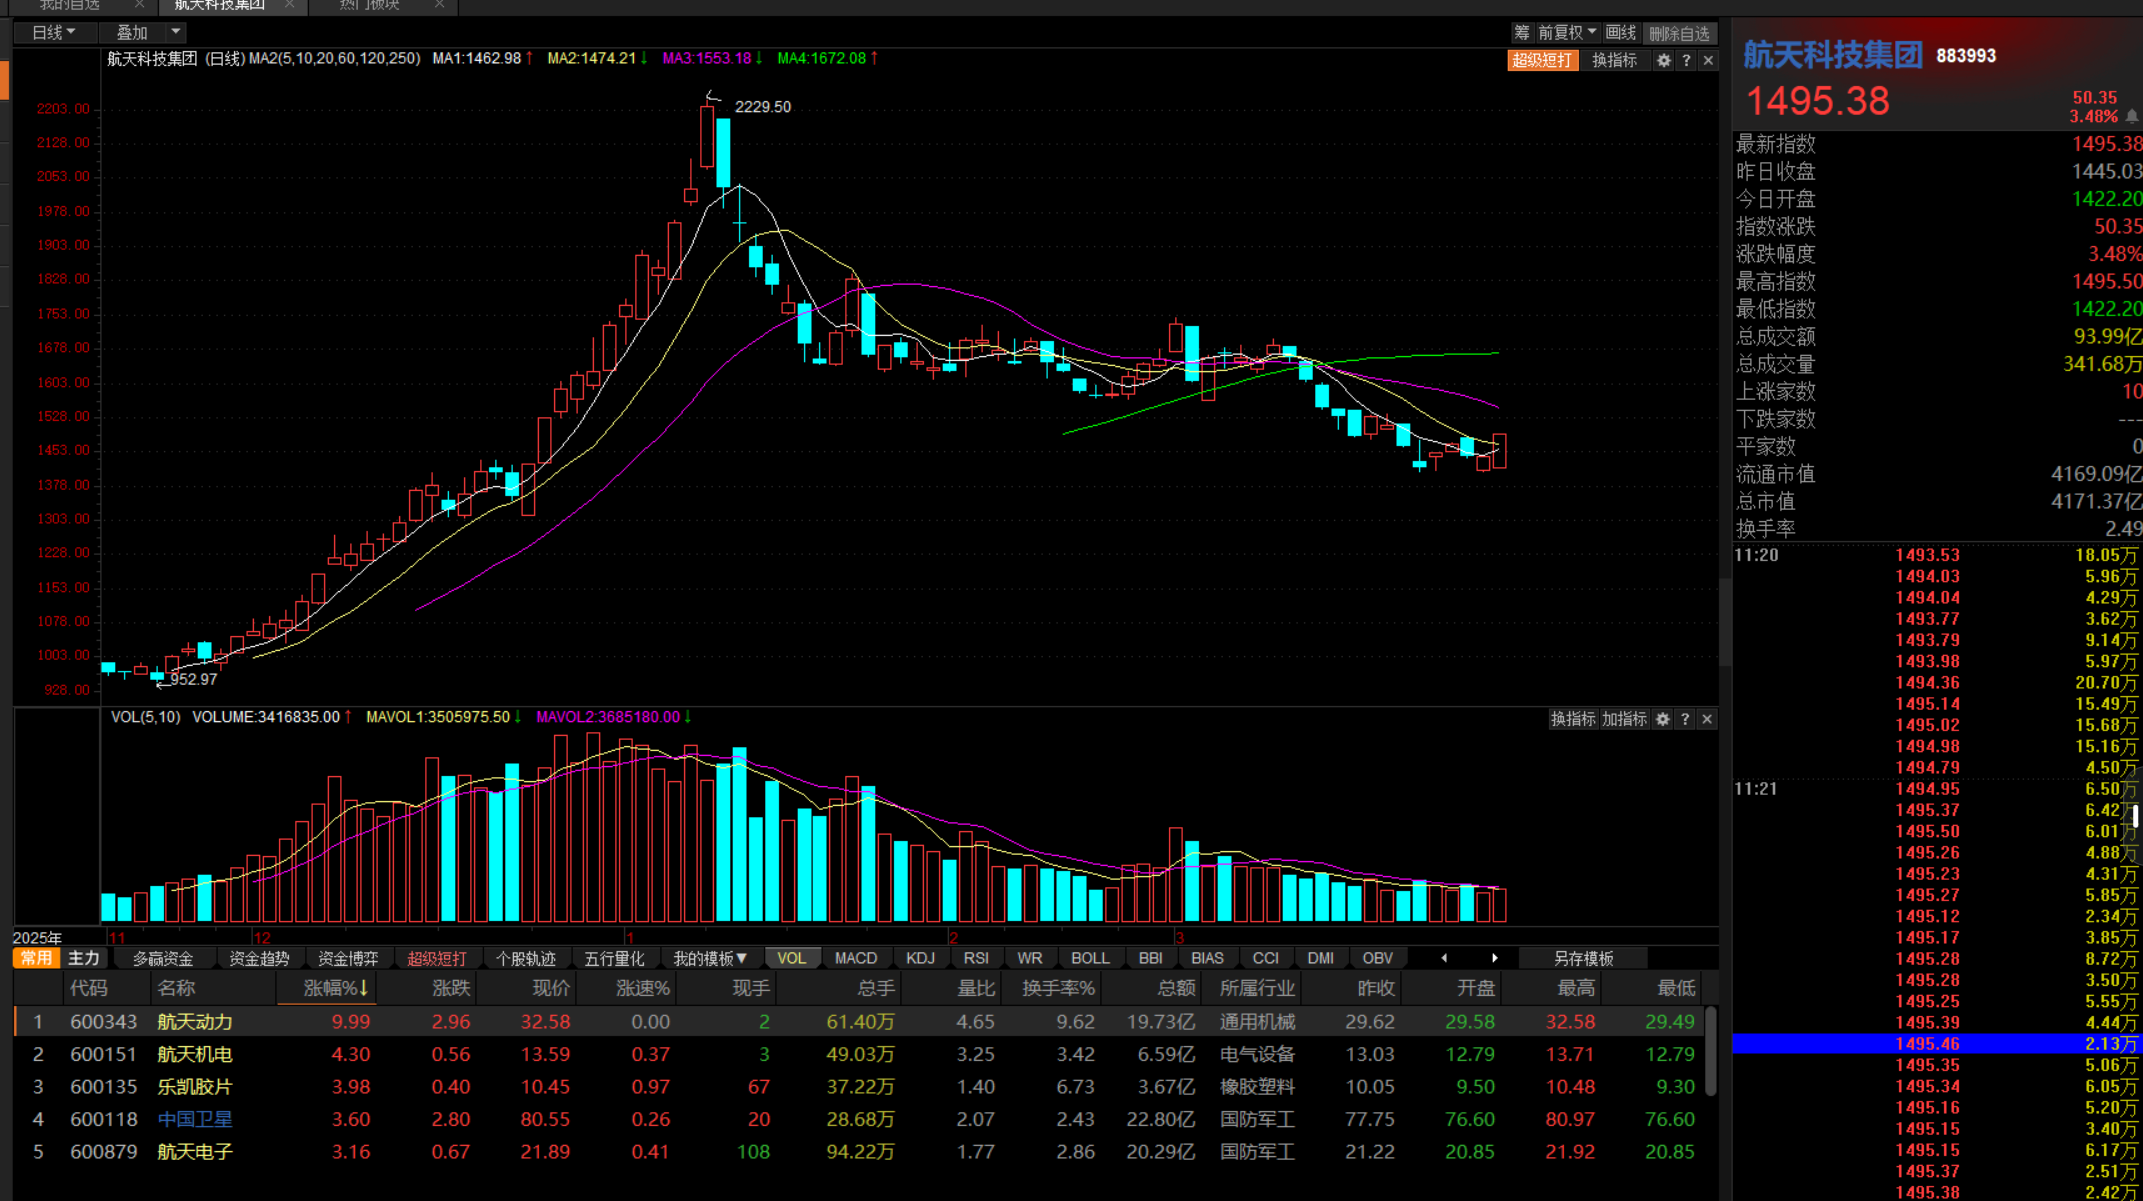
Task: Toggle 常用 indicator group
Action: coord(36,958)
